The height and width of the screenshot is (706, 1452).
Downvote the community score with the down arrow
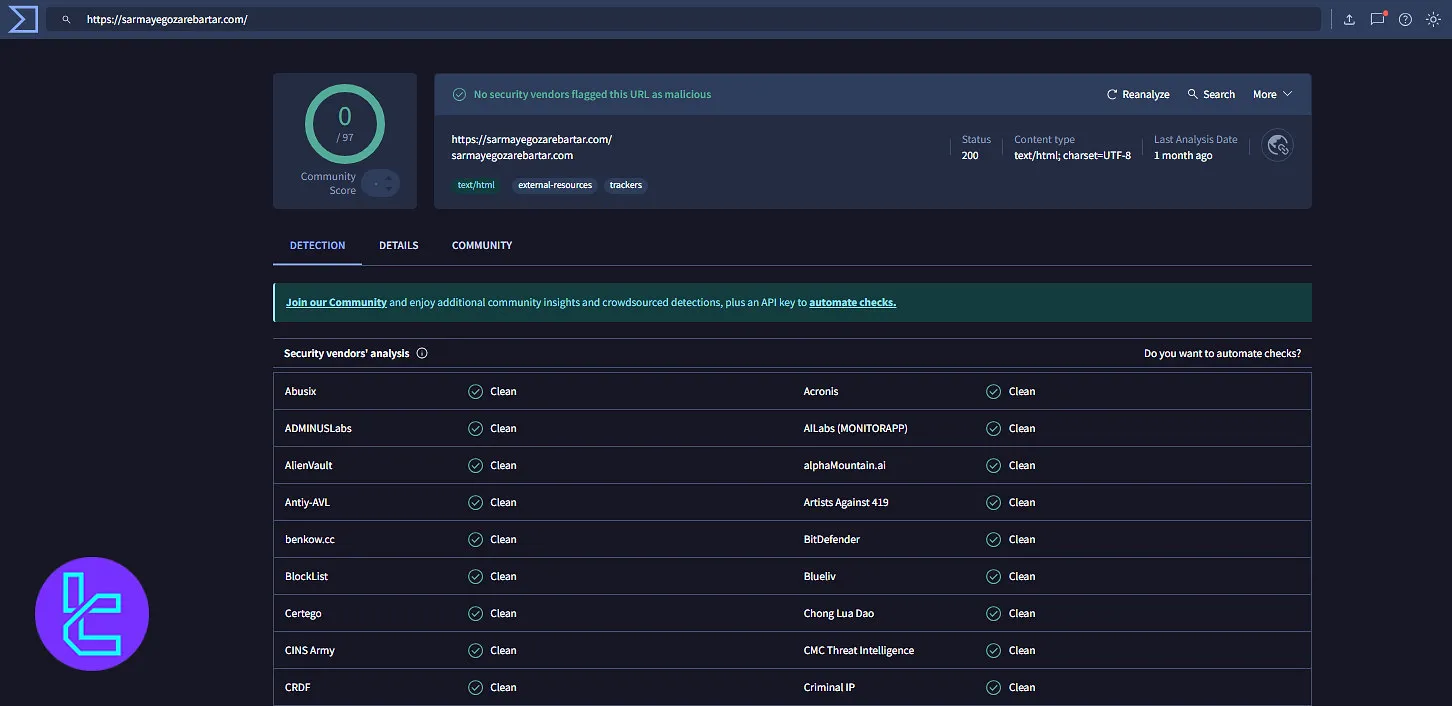coord(388,188)
